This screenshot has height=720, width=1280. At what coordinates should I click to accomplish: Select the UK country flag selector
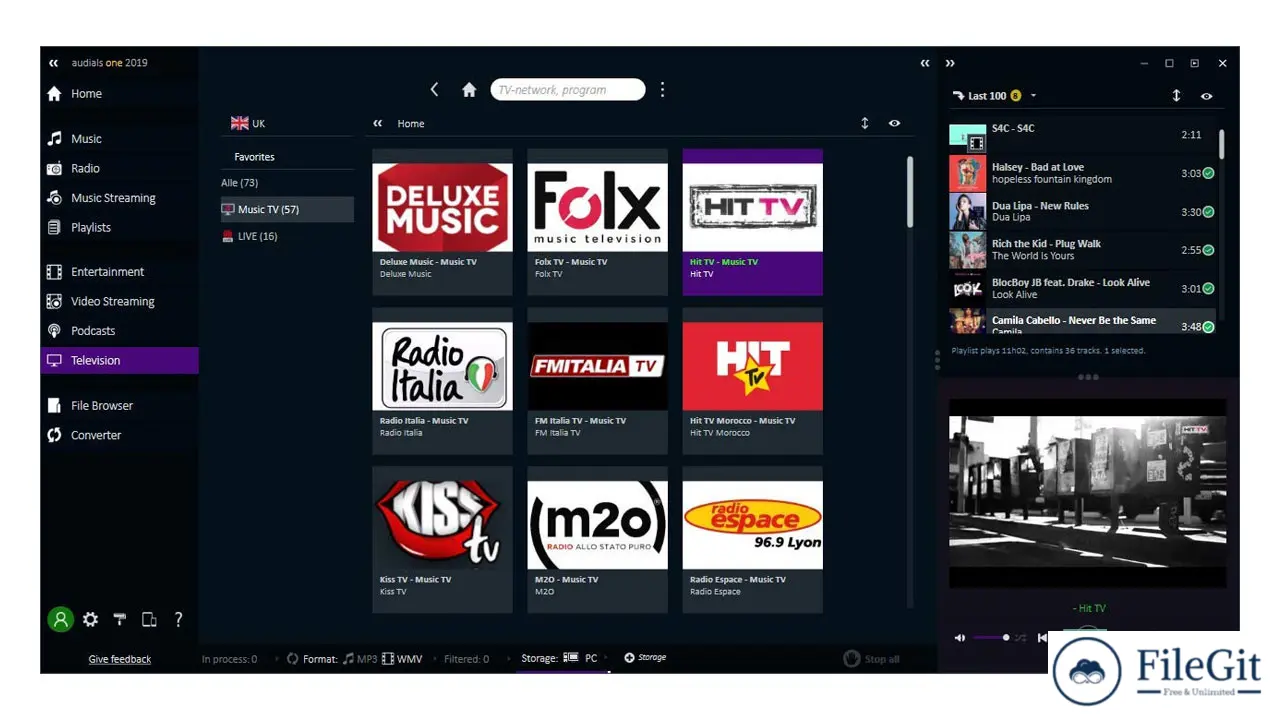pyautogui.click(x=248, y=124)
